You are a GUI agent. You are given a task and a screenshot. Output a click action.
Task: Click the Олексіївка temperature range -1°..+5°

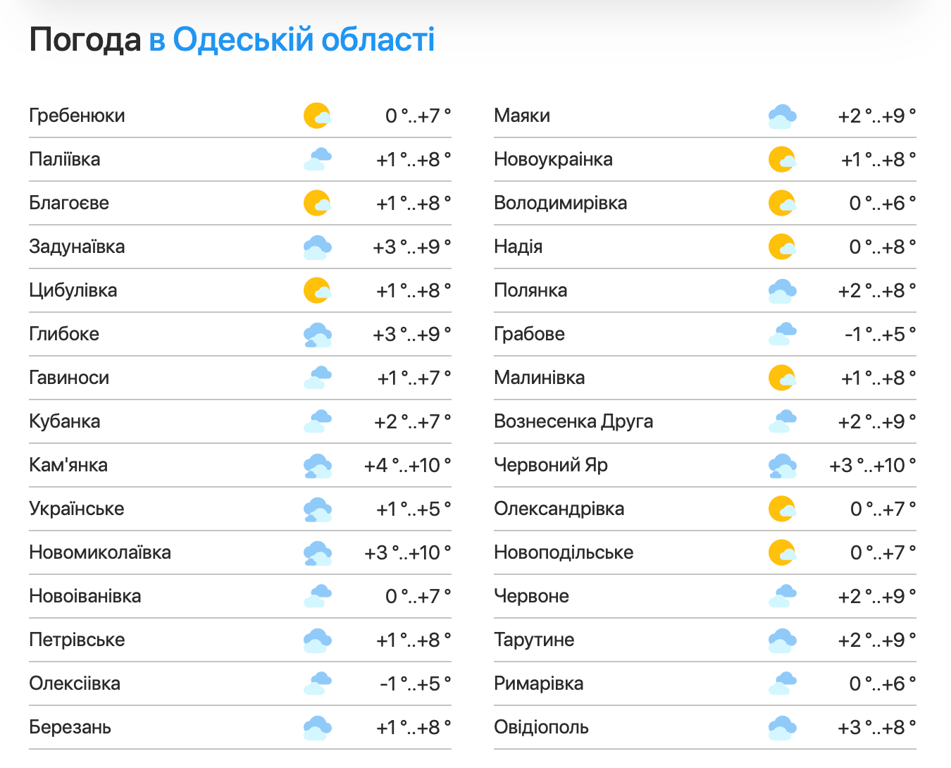(415, 684)
